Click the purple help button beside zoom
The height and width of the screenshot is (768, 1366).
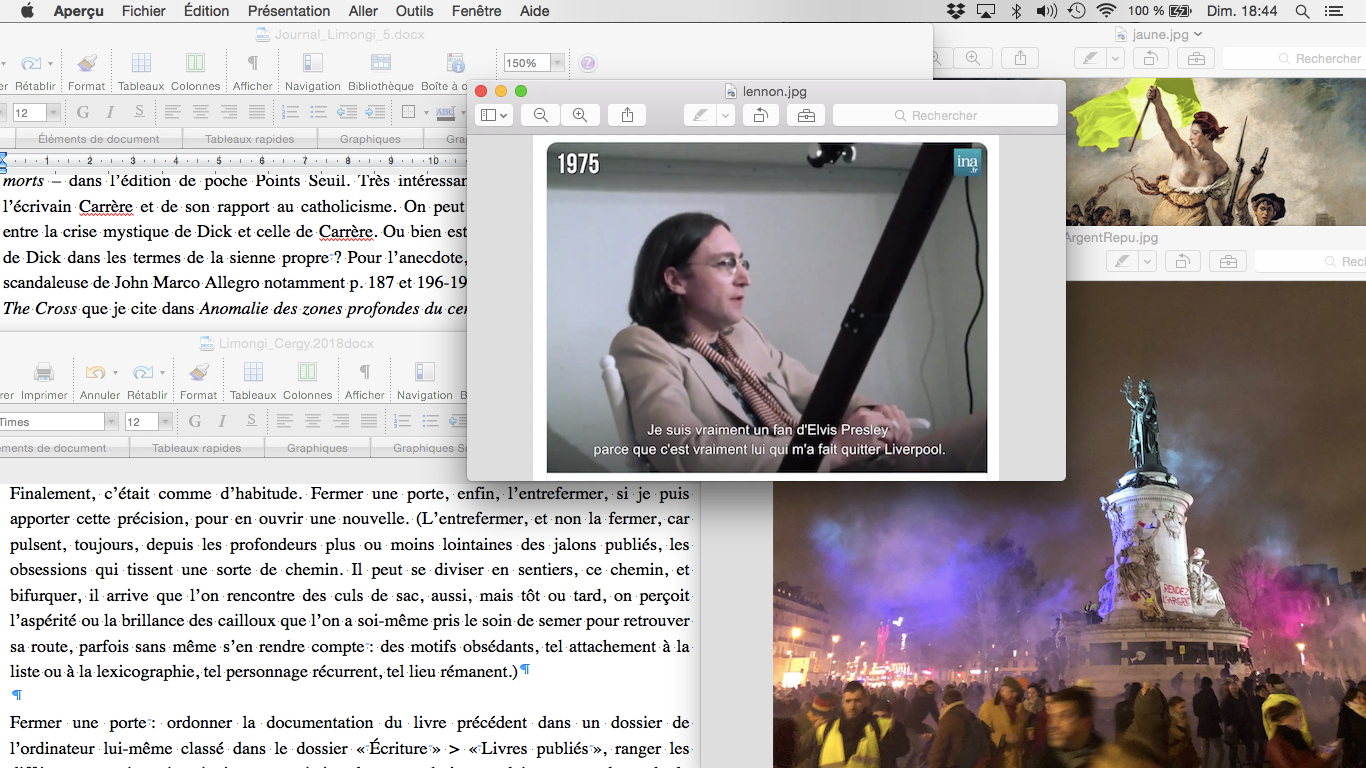[588, 63]
